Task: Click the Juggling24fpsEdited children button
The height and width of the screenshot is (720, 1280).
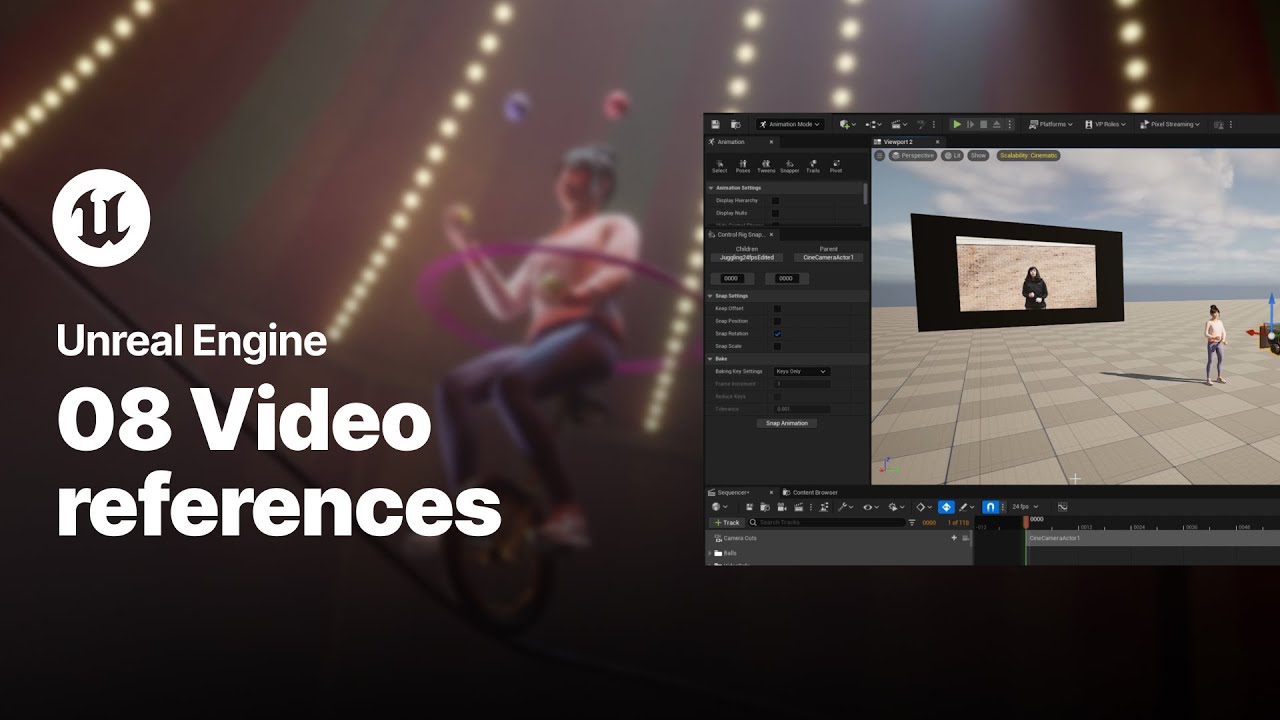Action: click(747, 257)
